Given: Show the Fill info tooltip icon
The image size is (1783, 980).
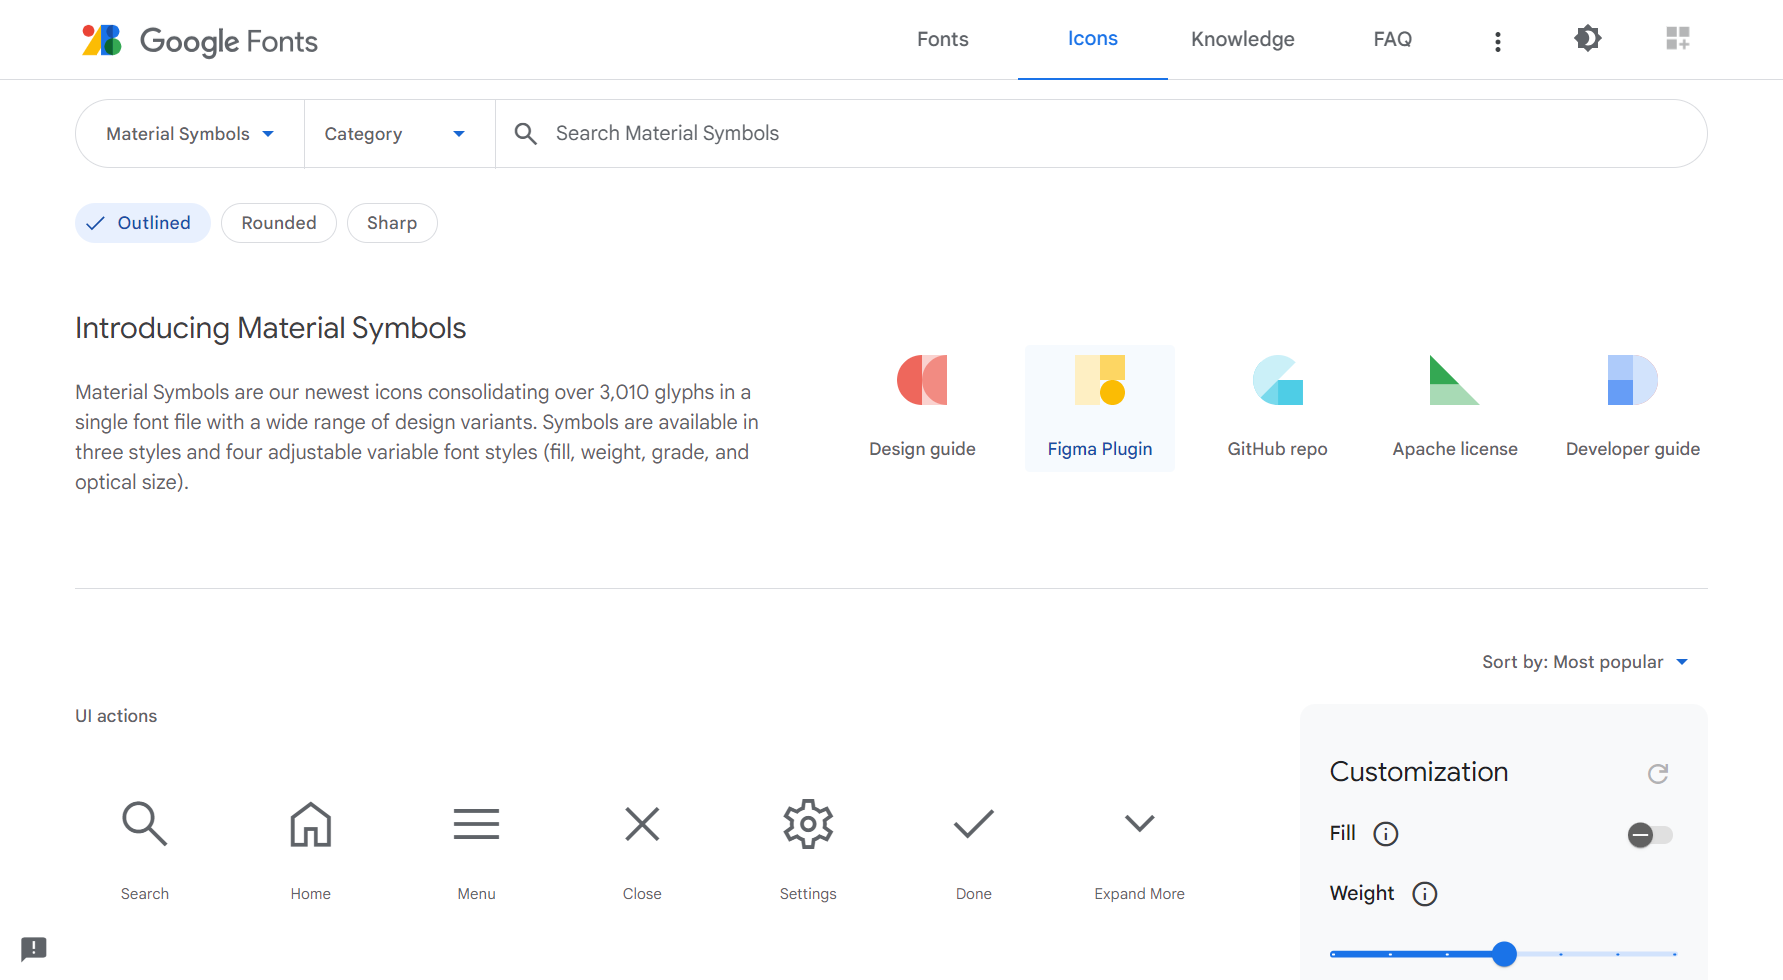Looking at the screenshot, I should (1386, 834).
